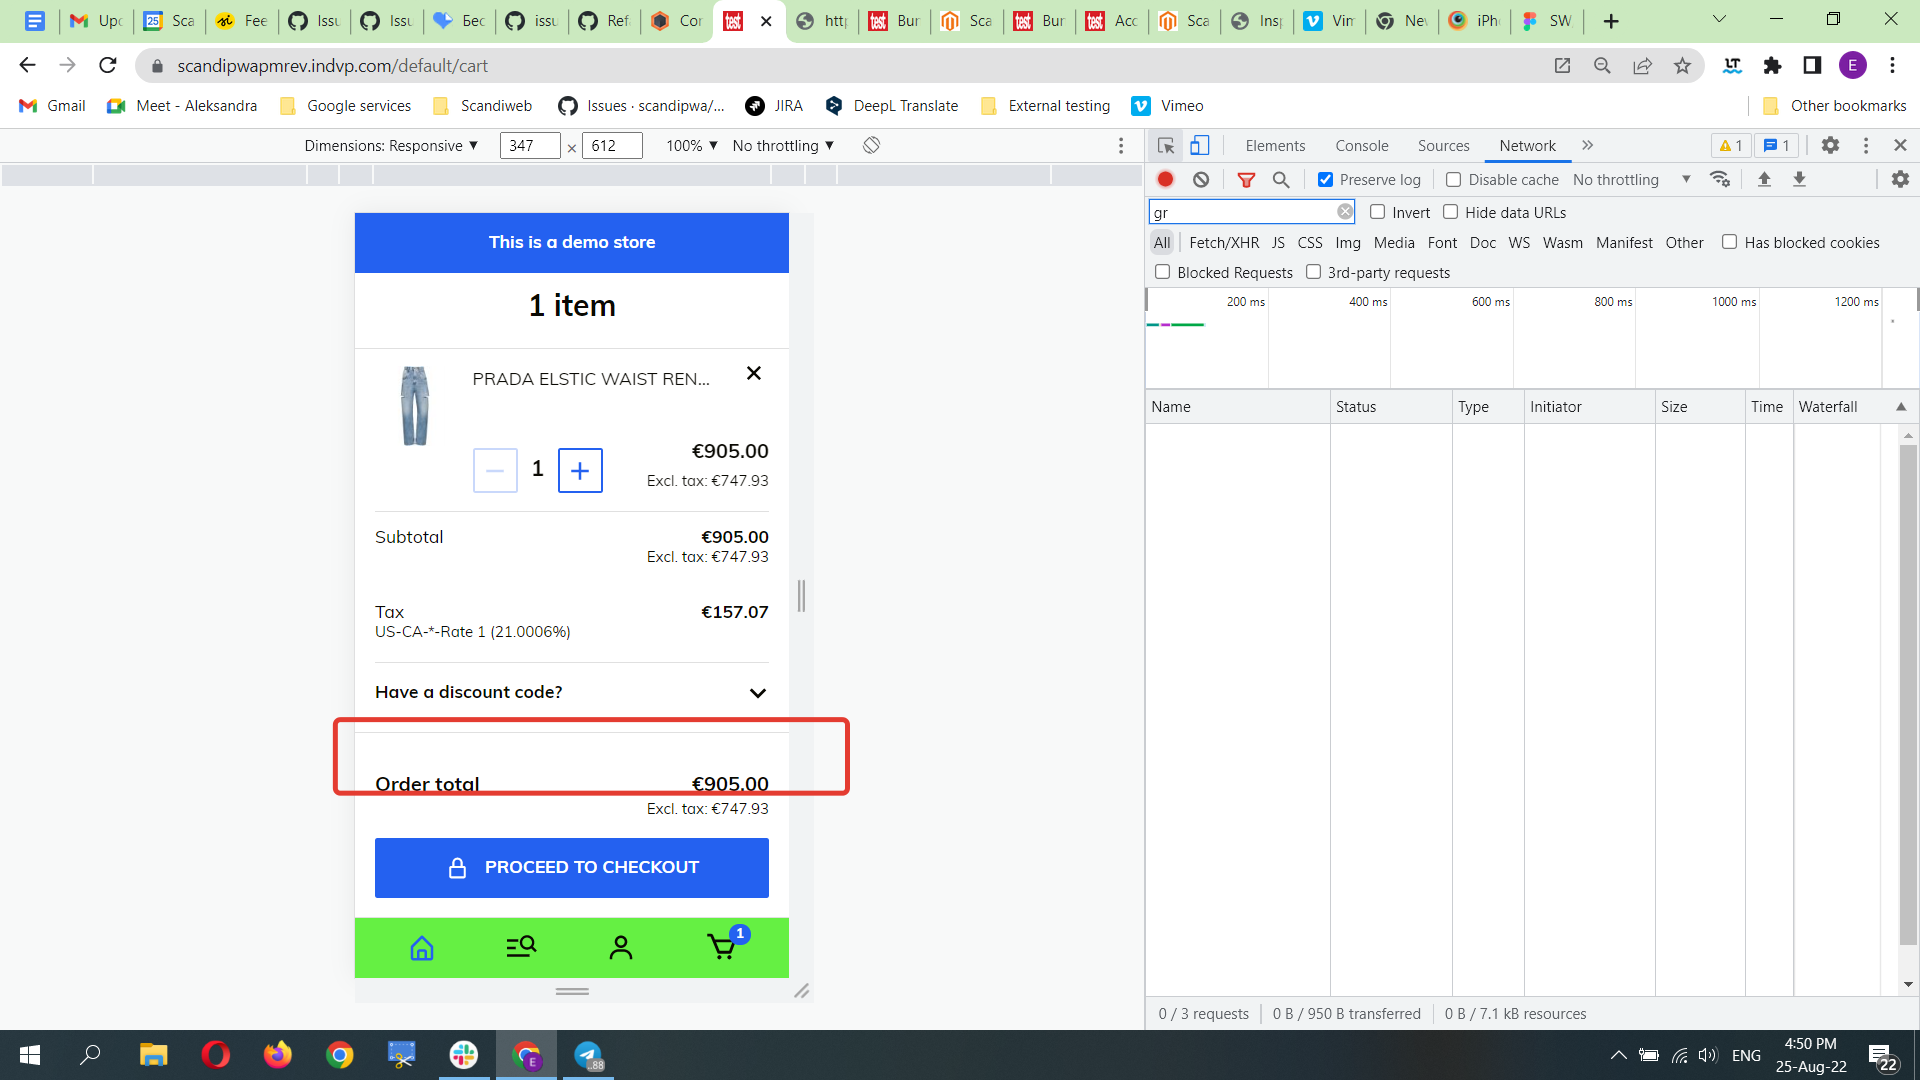Export HAR file from Network panel
Viewport: 1920px width, 1080px height.
(x=1800, y=179)
